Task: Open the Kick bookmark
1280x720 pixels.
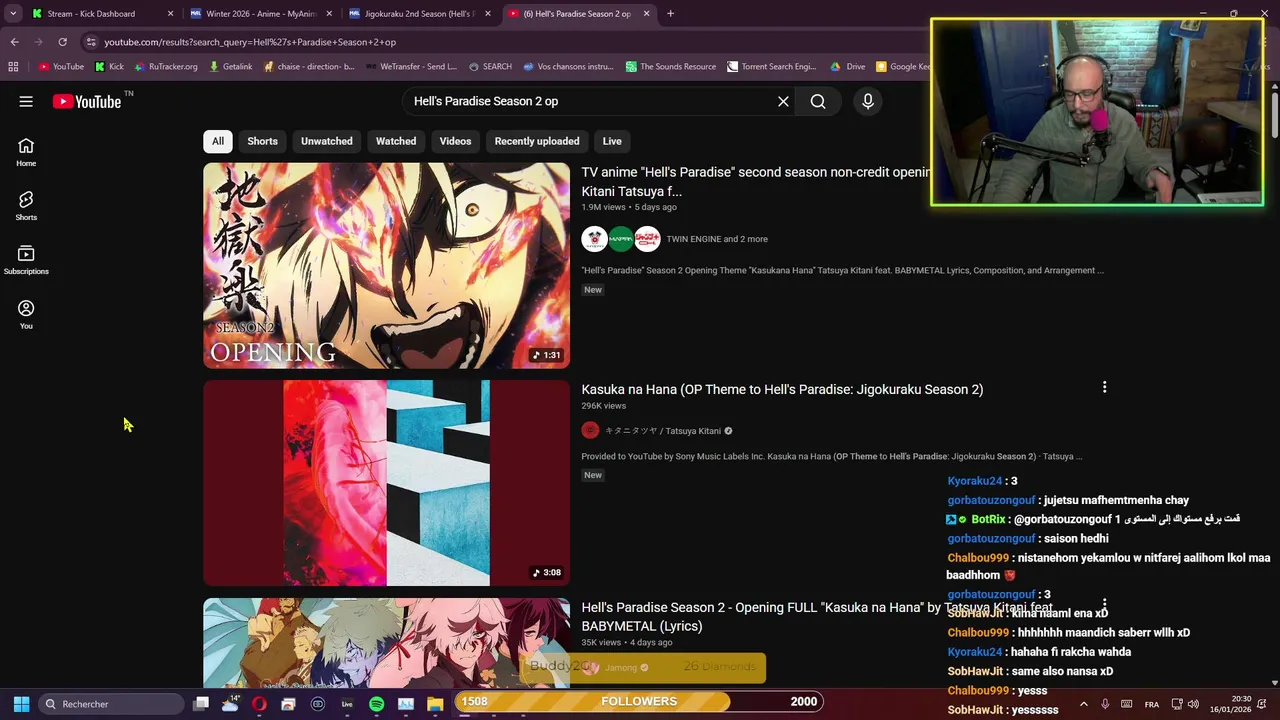Action: coord(109,67)
